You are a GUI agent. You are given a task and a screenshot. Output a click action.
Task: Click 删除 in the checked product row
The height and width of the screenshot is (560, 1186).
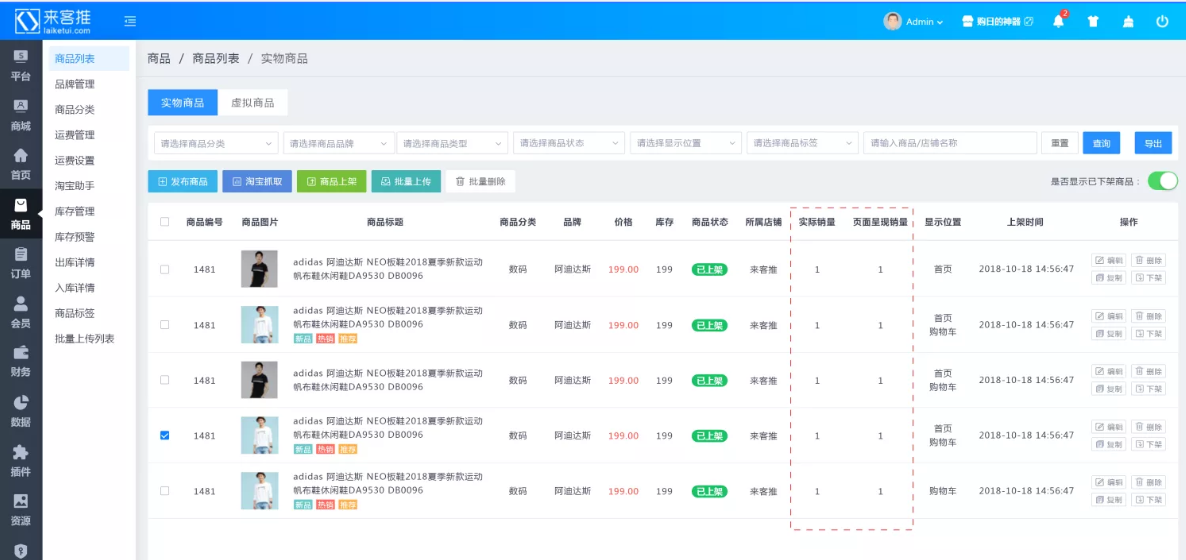click(1148, 427)
